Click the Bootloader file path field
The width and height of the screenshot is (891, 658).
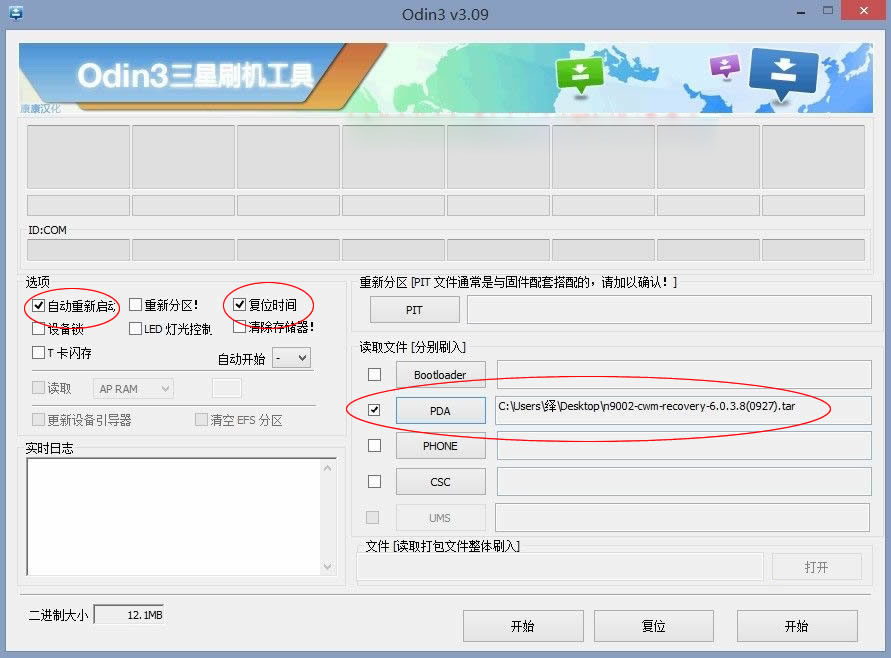(x=684, y=374)
